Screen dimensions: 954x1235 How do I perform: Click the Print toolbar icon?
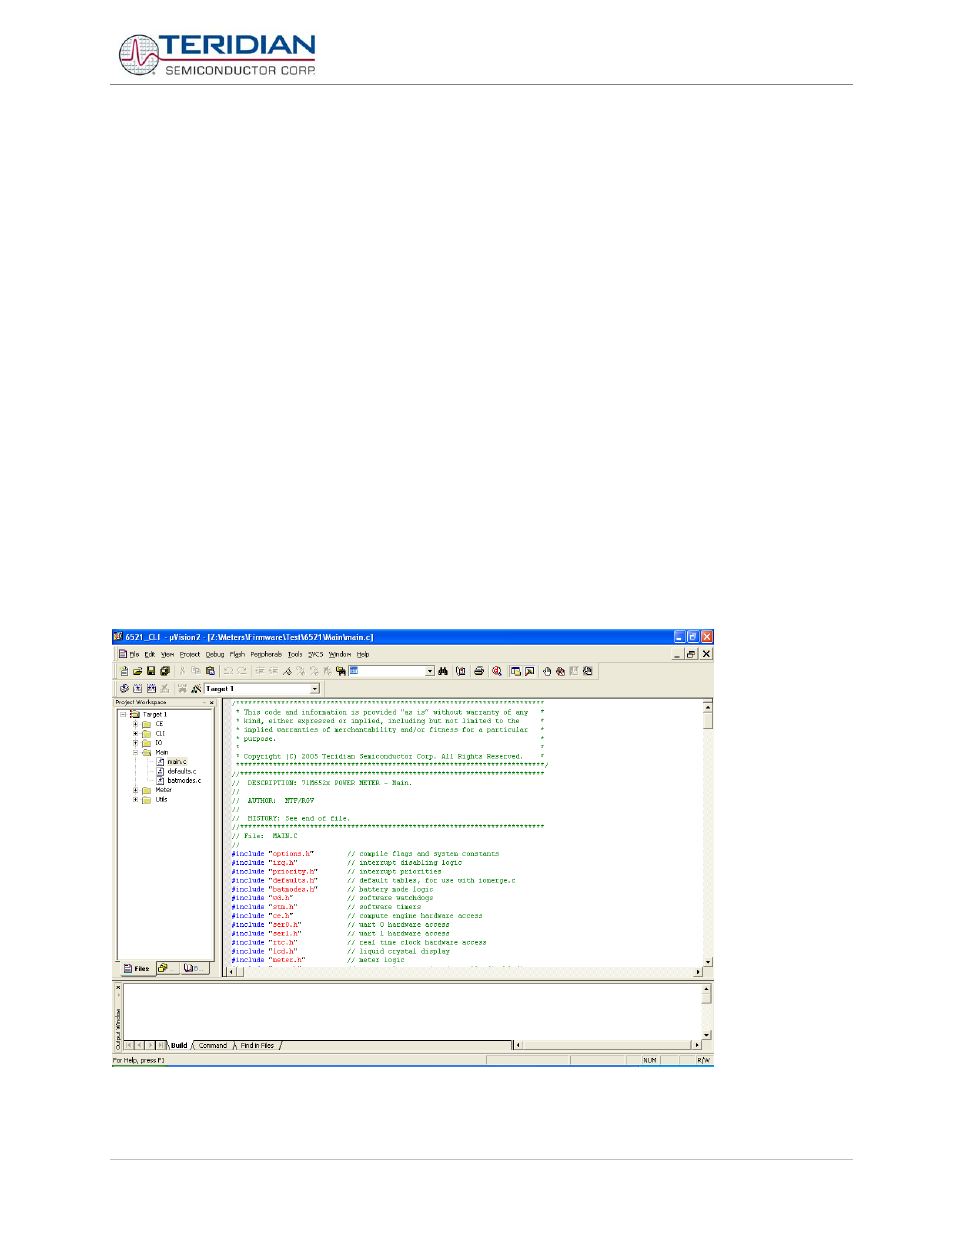tap(479, 671)
